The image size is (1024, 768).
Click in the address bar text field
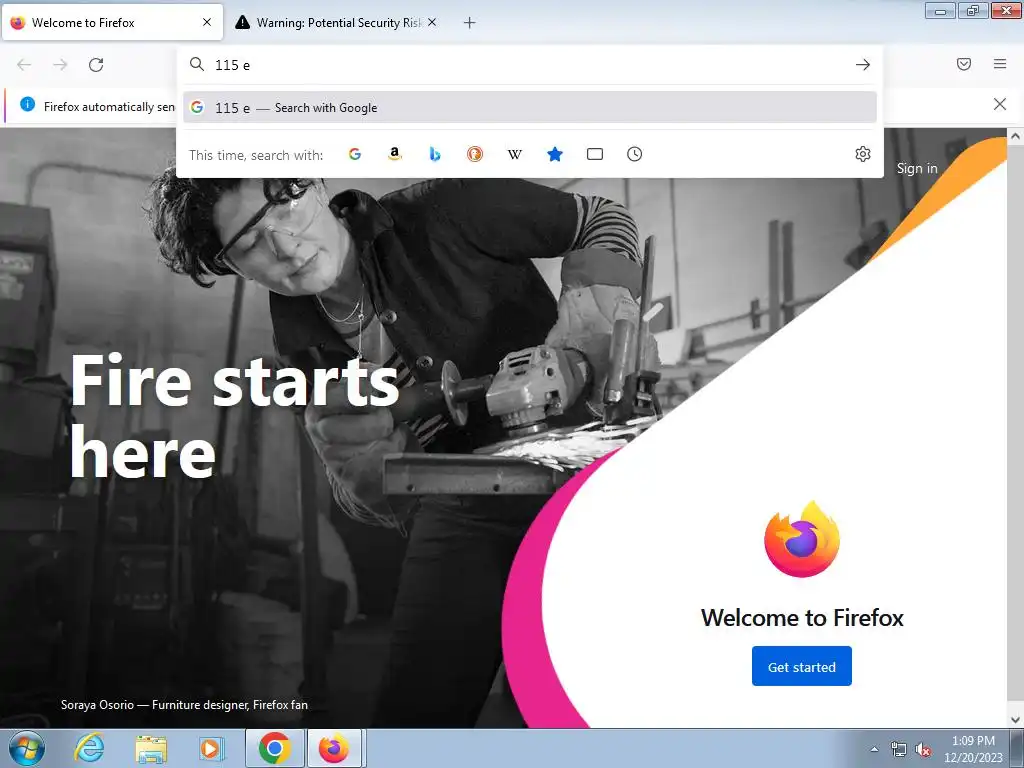point(529,65)
